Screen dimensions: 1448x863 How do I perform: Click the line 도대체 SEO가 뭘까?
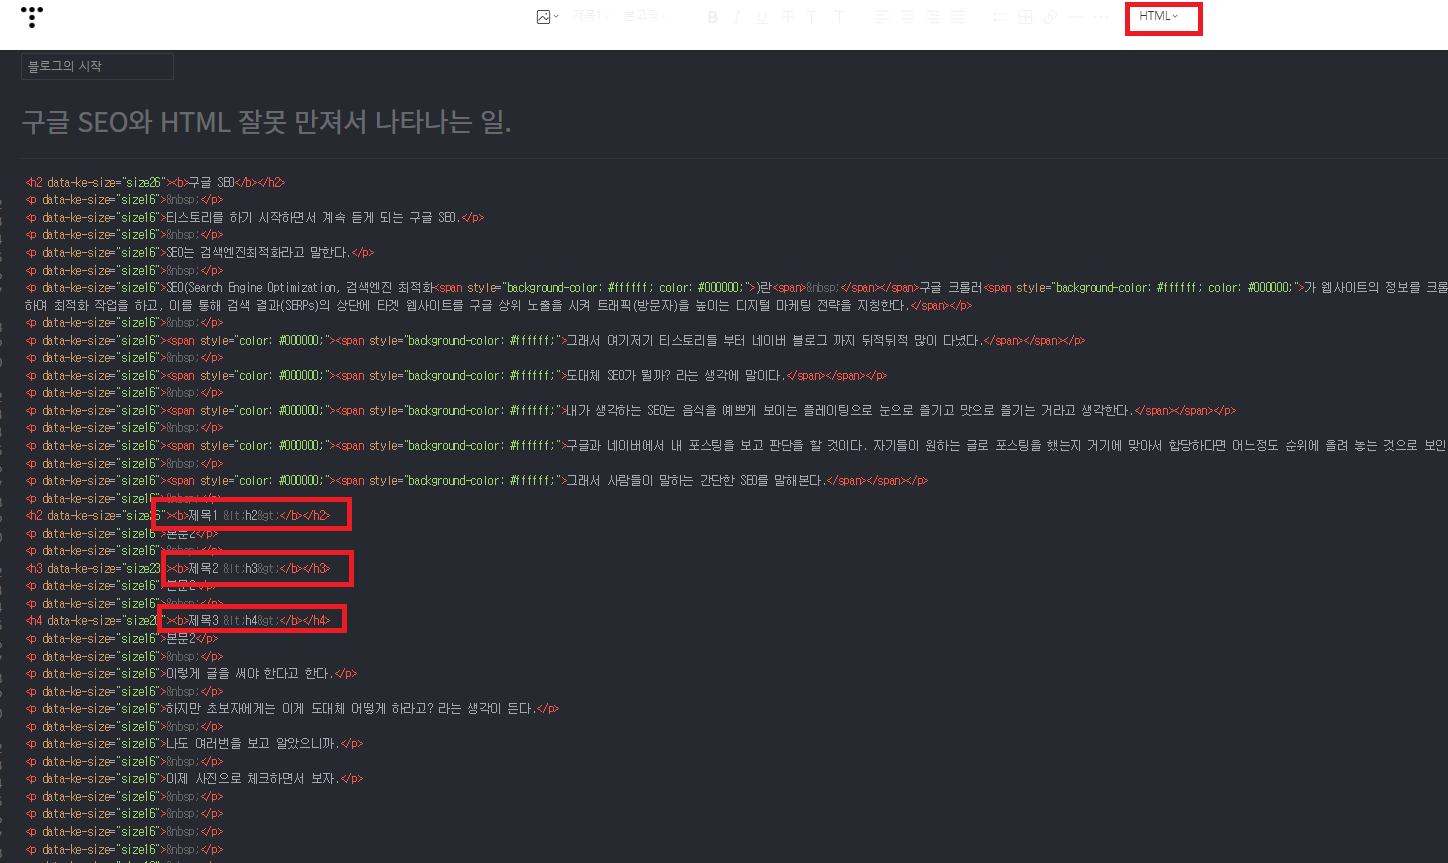[457, 376]
